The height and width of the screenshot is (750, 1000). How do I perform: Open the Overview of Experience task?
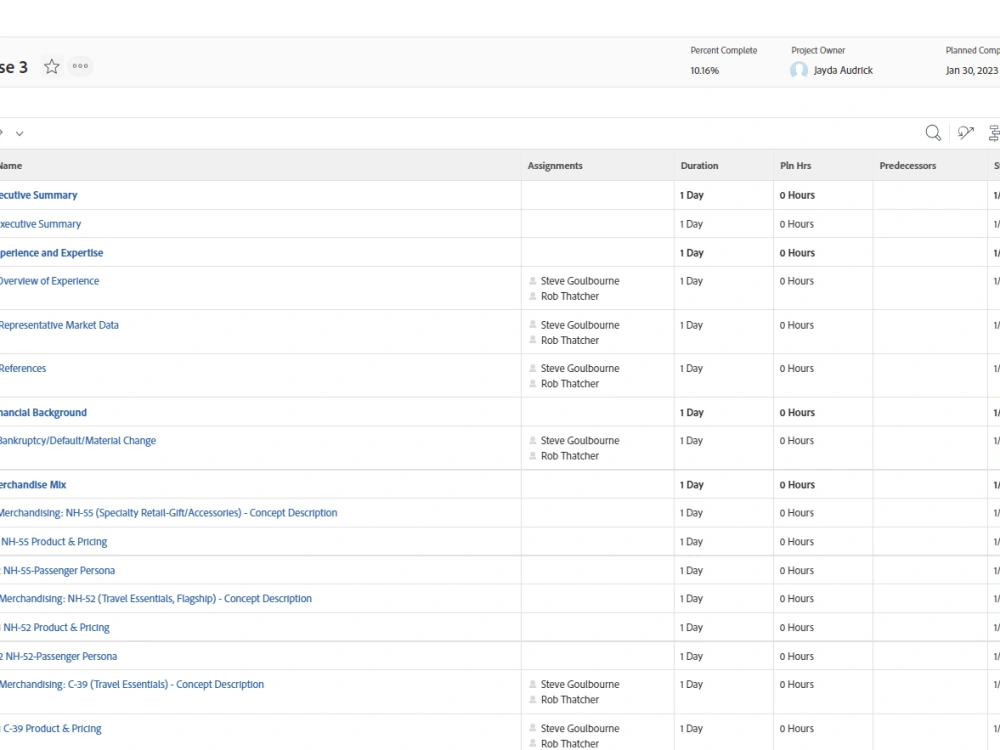point(49,281)
